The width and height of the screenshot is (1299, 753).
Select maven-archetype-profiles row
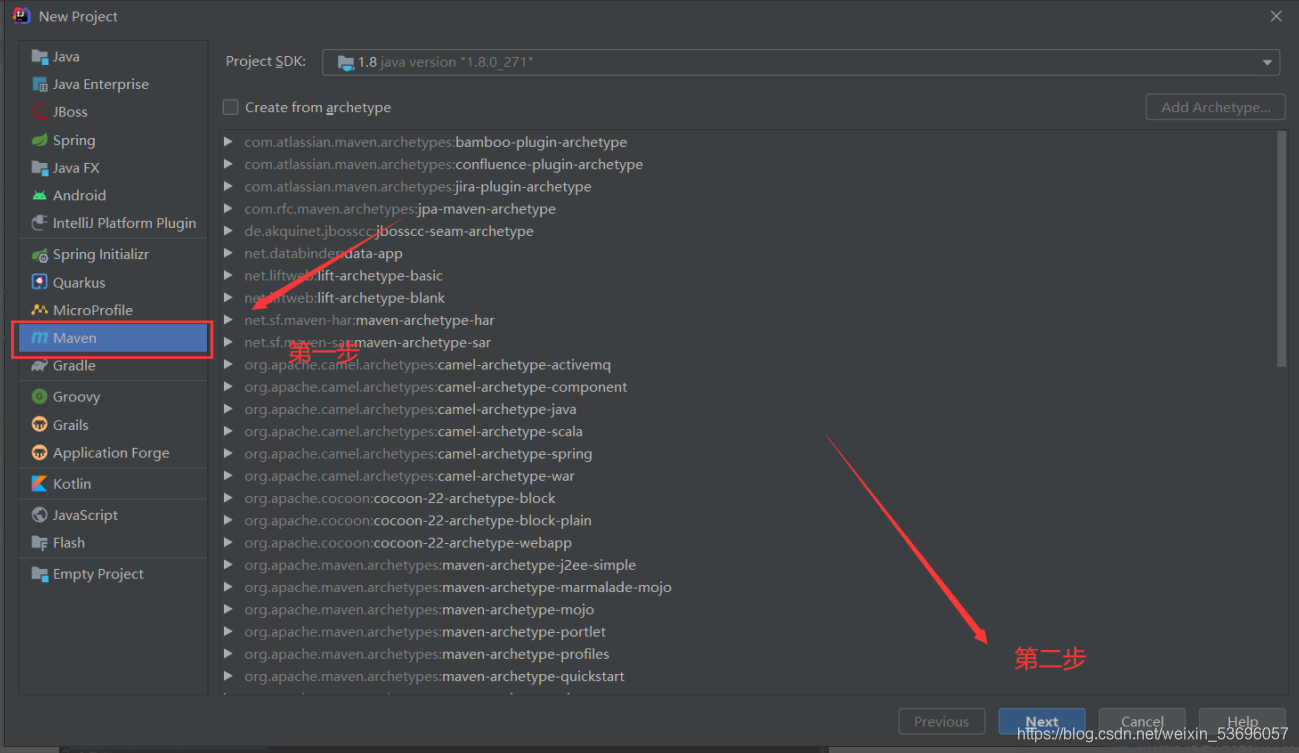coord(748,654)
